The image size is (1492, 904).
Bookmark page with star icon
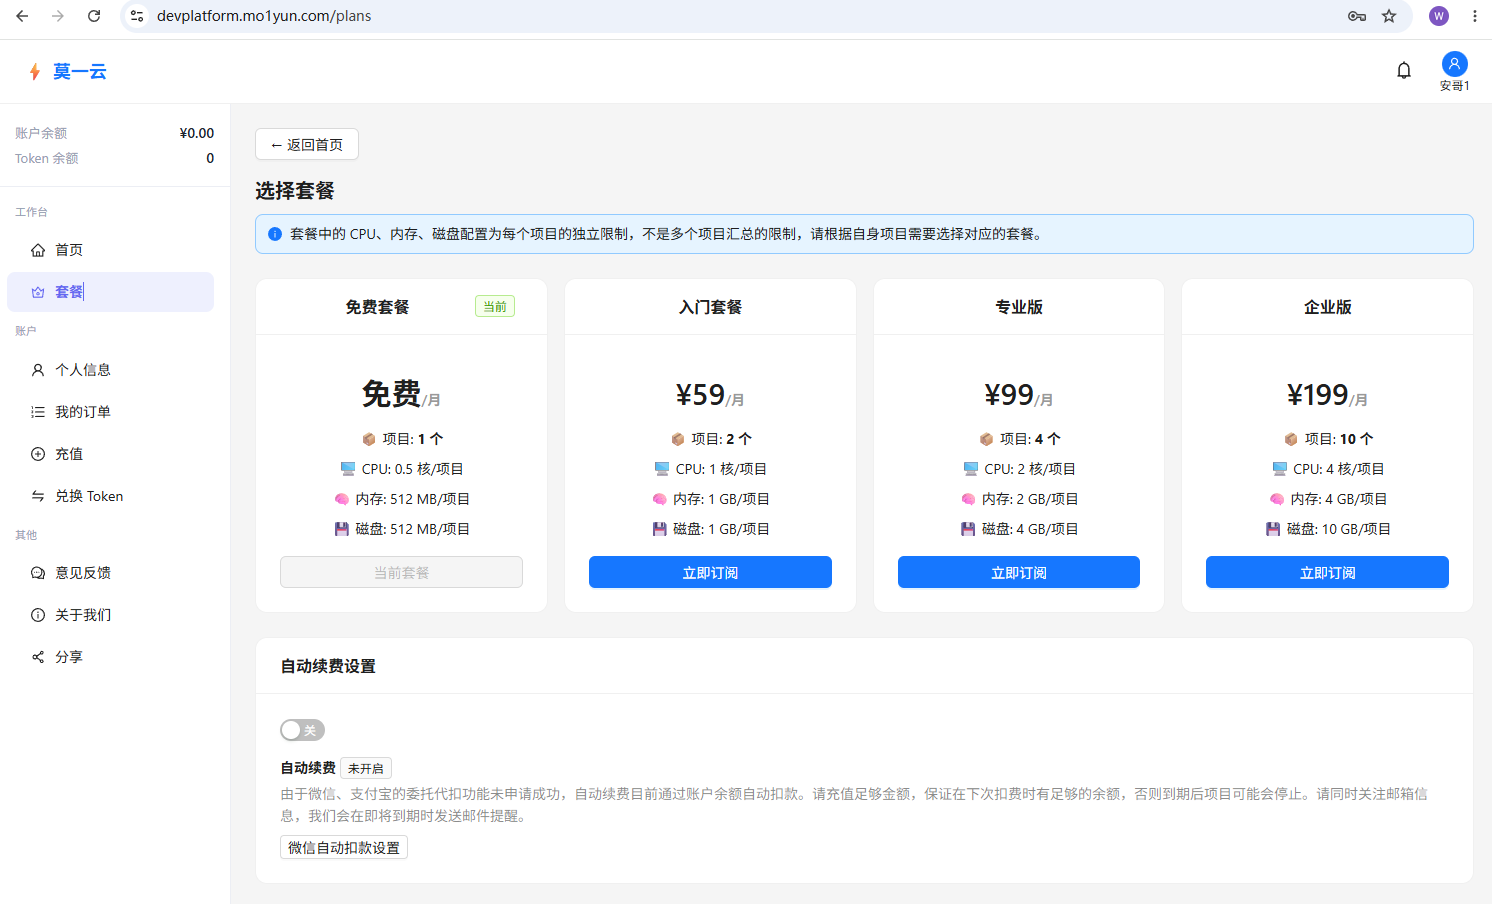pyautogui.click(x=1389, y=16)
